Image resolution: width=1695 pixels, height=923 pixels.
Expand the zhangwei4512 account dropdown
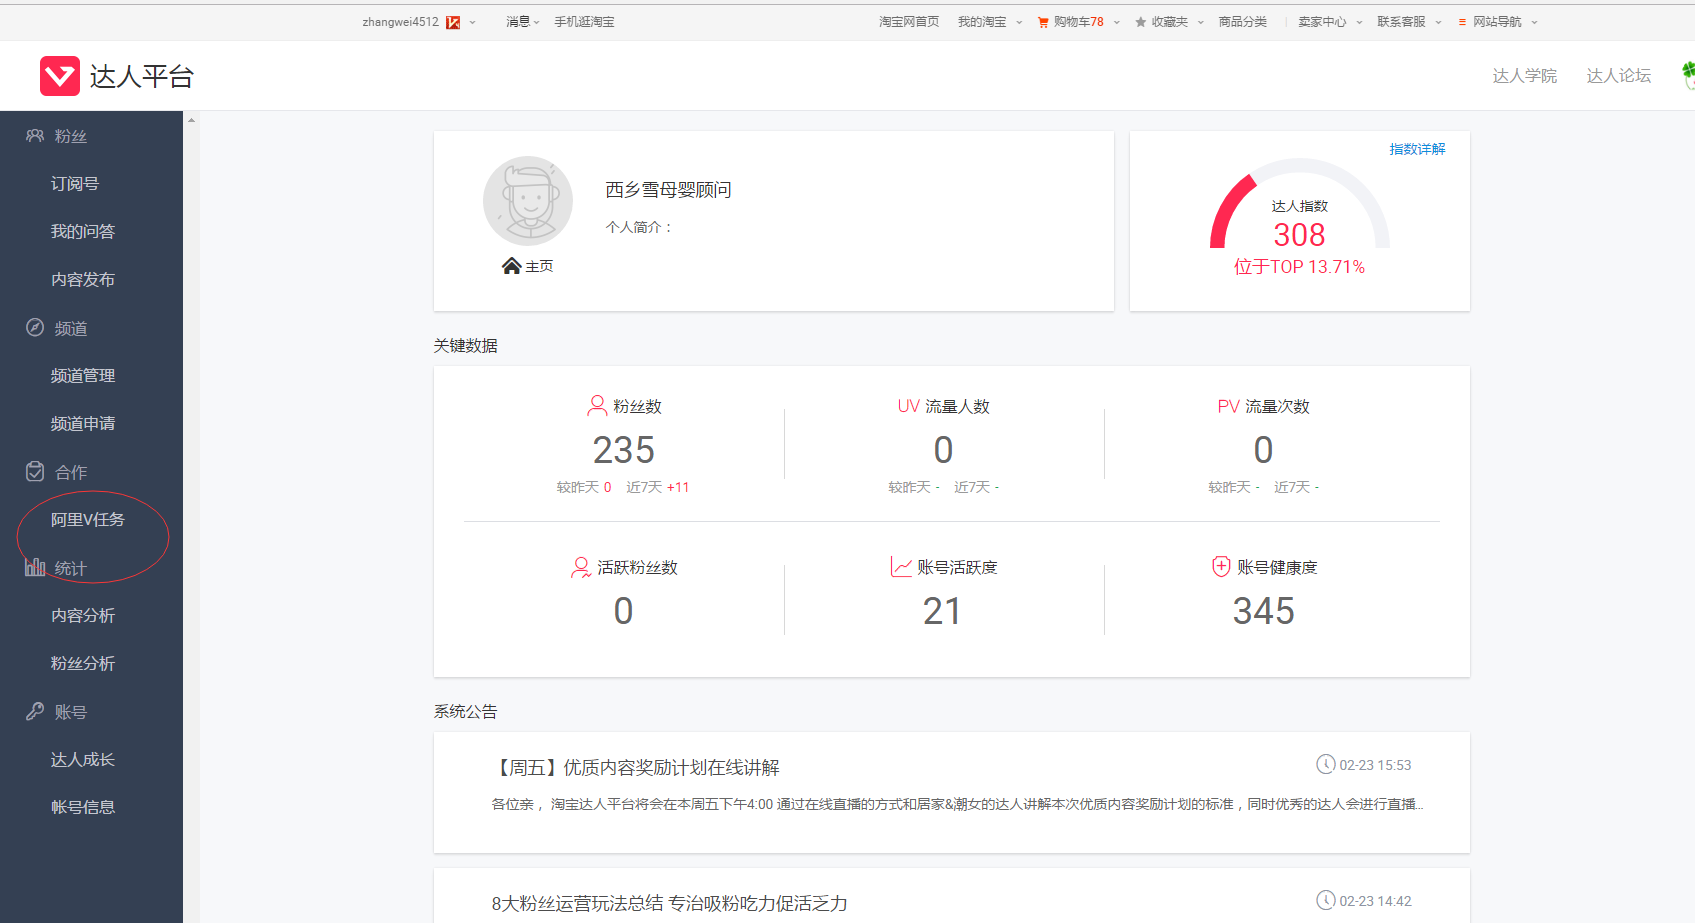click(x=473, y=22)
